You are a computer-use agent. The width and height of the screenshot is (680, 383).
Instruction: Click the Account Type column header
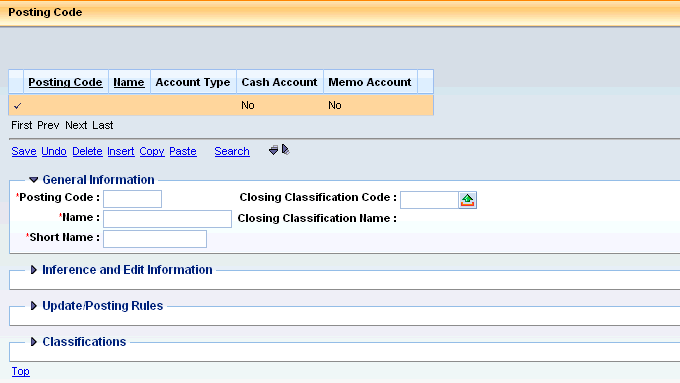pyautogui.click(x=193, y=82)
